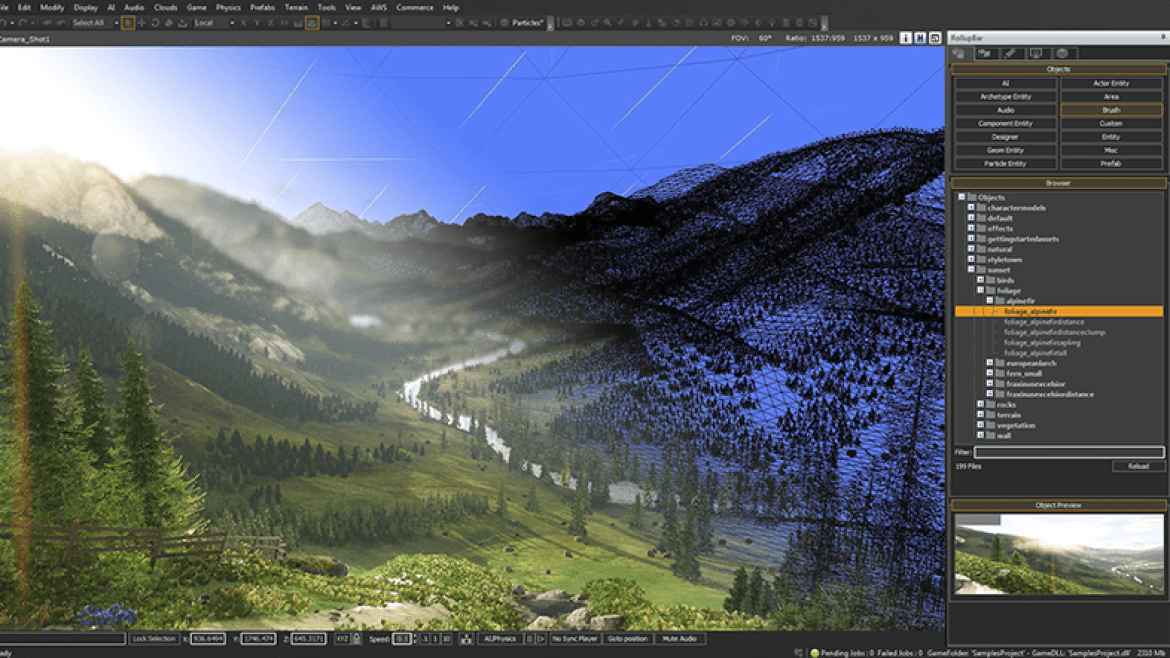Click the terrain collision icon beside speed
The image size is (1170, 658).
[x=466, y=639]
